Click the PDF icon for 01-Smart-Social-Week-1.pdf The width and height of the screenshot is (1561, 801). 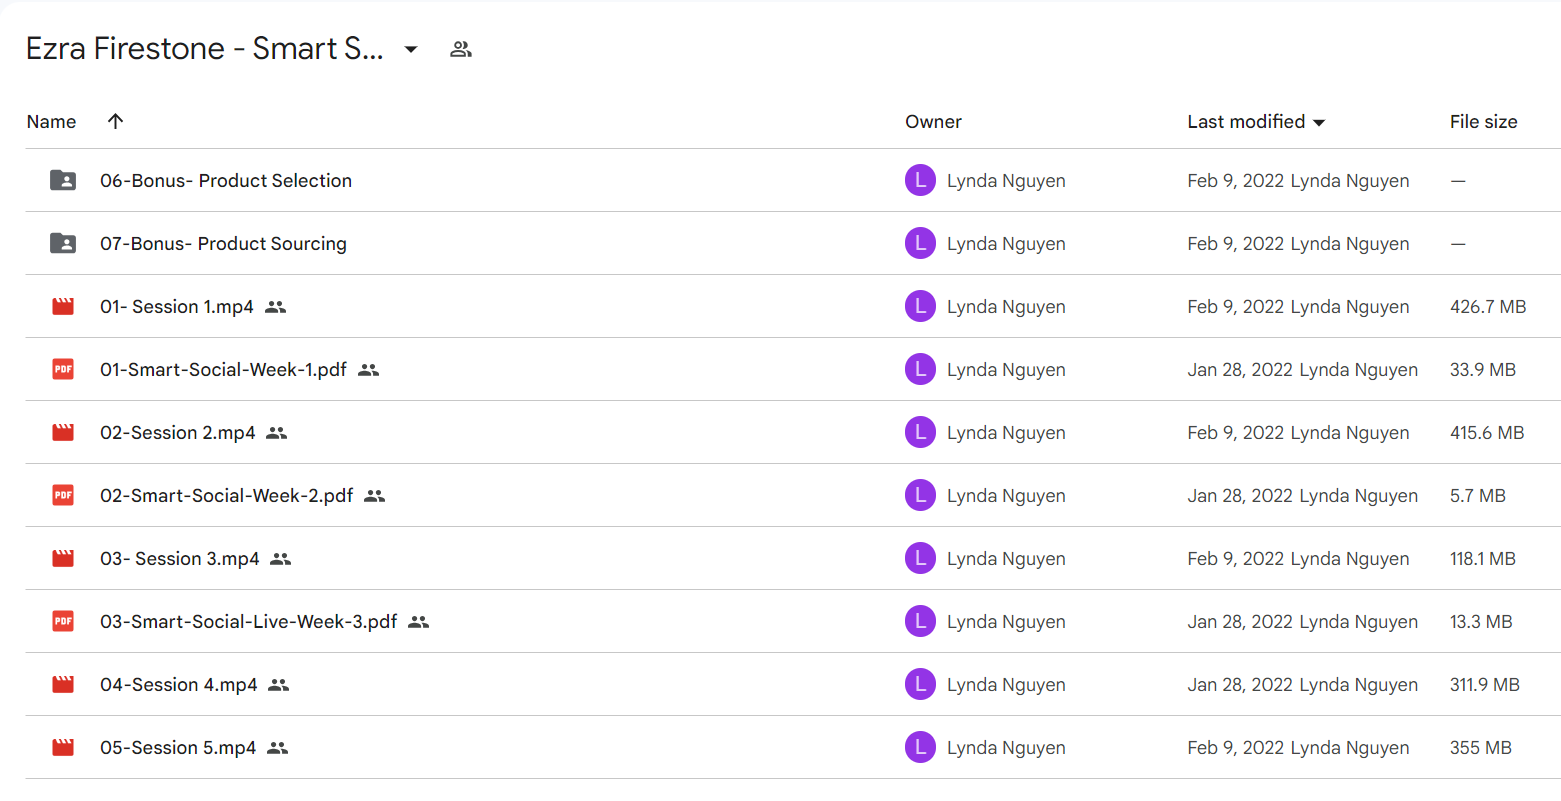pos(63,369)
